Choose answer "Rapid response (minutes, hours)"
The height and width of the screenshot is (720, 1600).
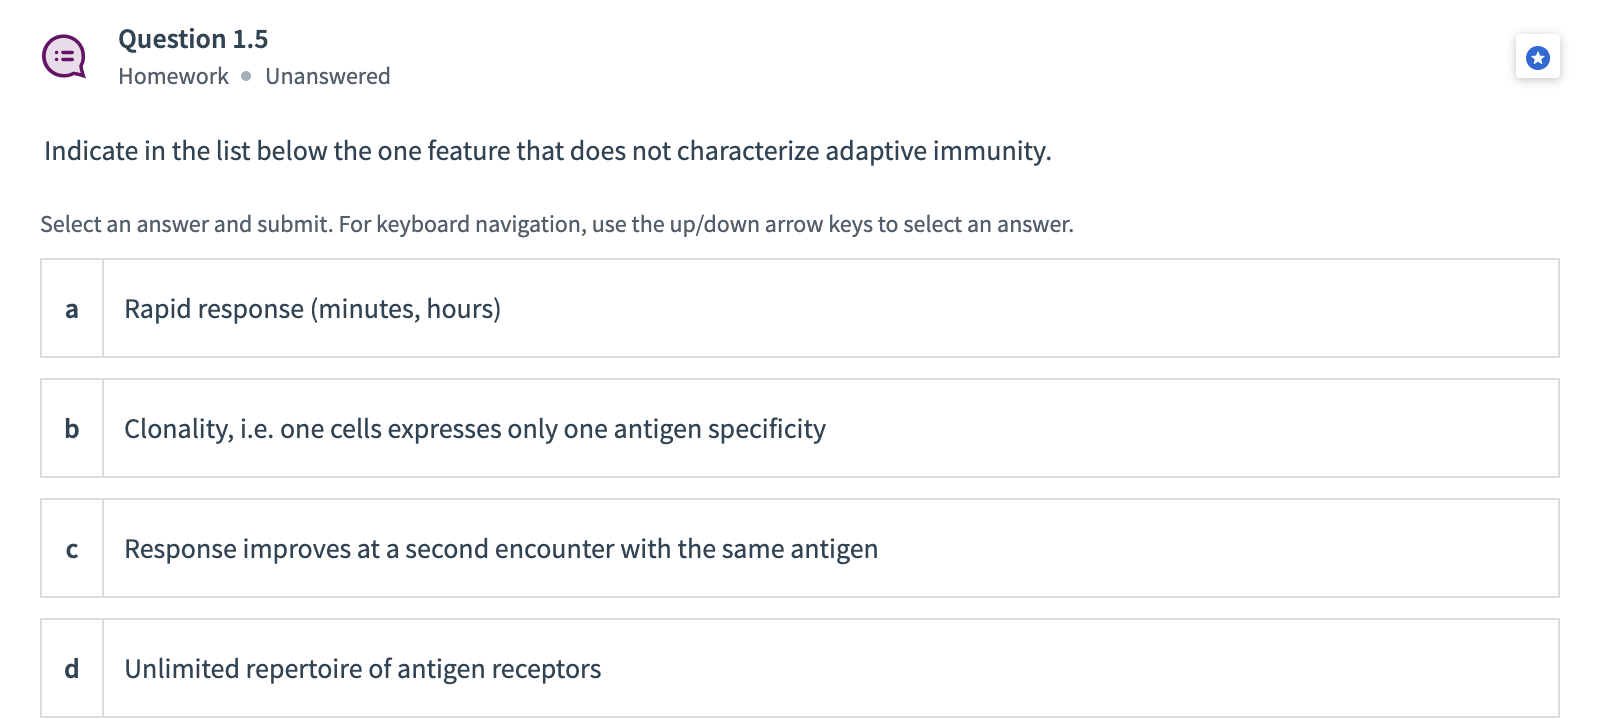pos(312,309)
